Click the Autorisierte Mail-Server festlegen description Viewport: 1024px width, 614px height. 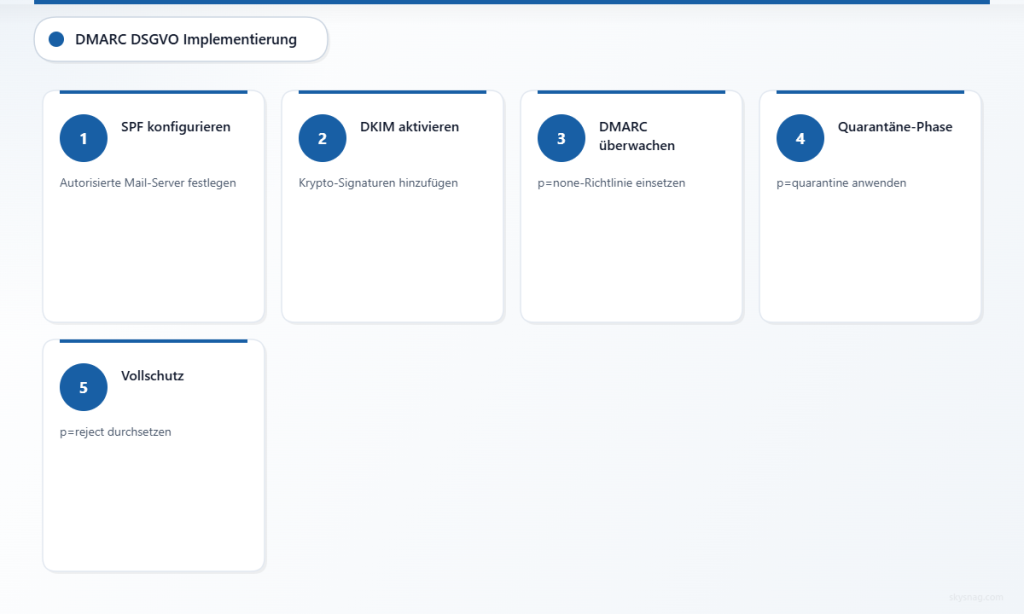(x=147, y=183)
